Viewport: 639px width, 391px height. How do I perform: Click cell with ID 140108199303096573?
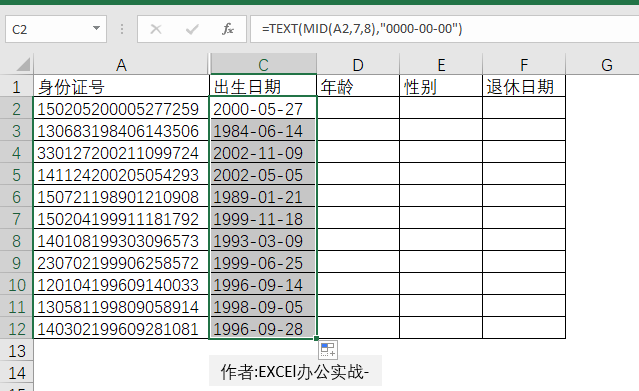tap(121, 241)
